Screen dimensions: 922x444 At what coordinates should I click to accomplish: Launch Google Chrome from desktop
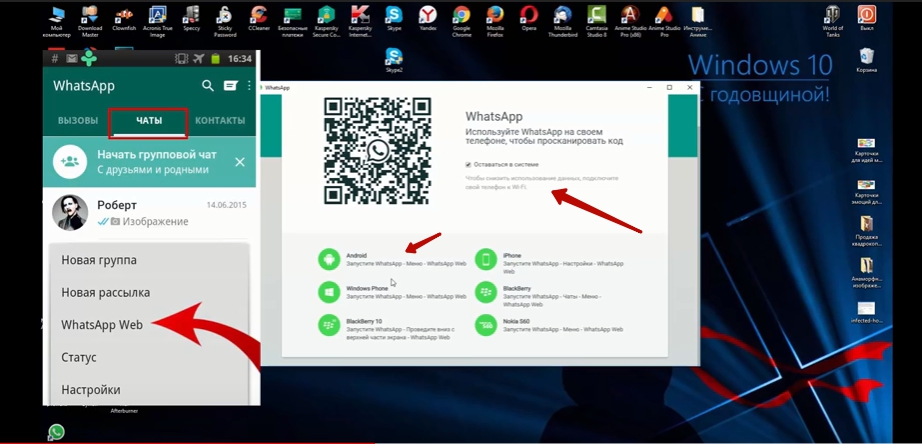(x=462, y=21)
